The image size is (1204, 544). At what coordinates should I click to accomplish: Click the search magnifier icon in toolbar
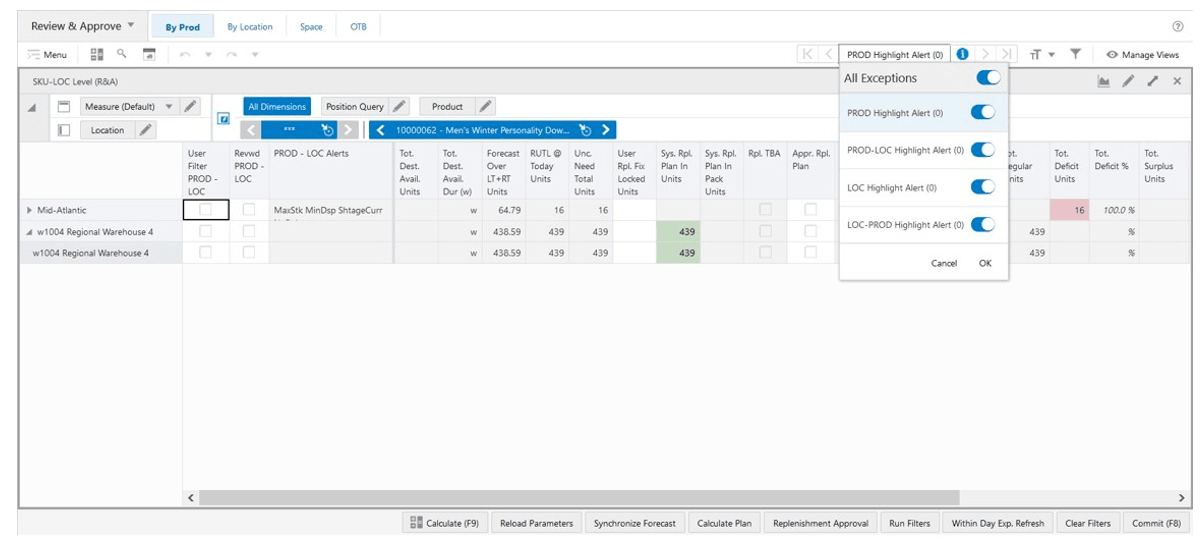[122, 54]
